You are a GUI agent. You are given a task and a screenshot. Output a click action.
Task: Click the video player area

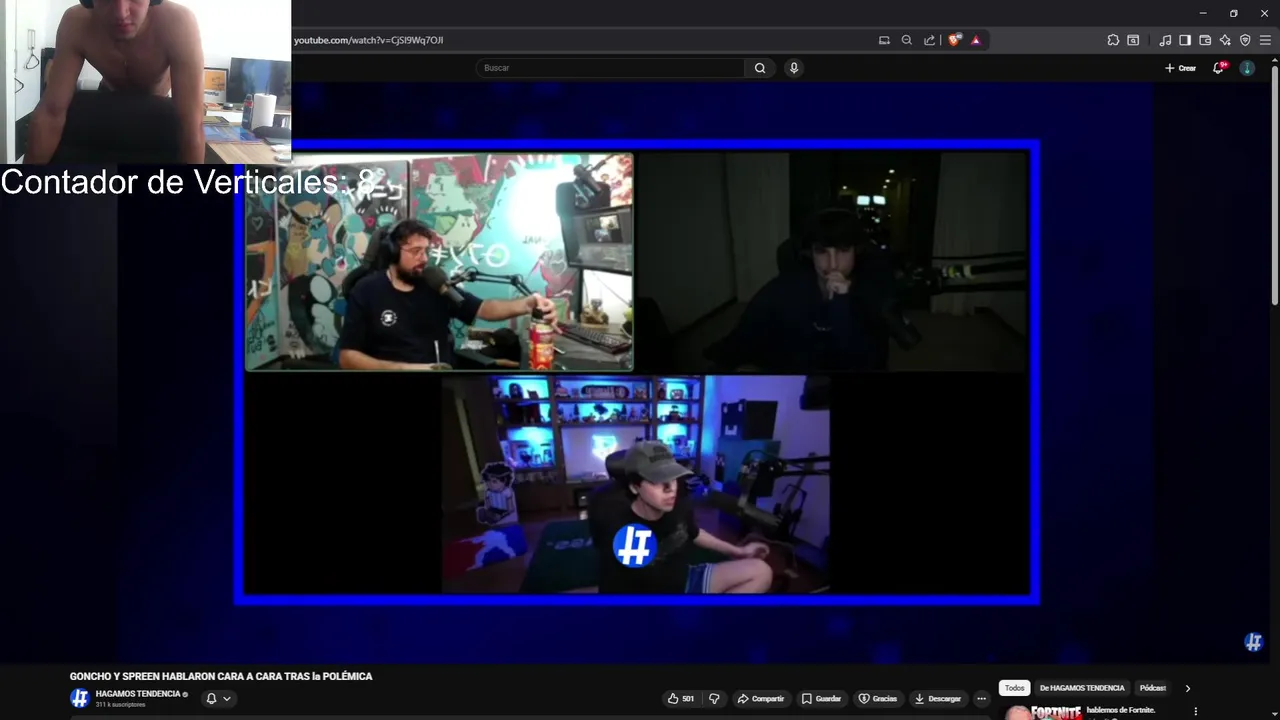(x=637, y=372)
